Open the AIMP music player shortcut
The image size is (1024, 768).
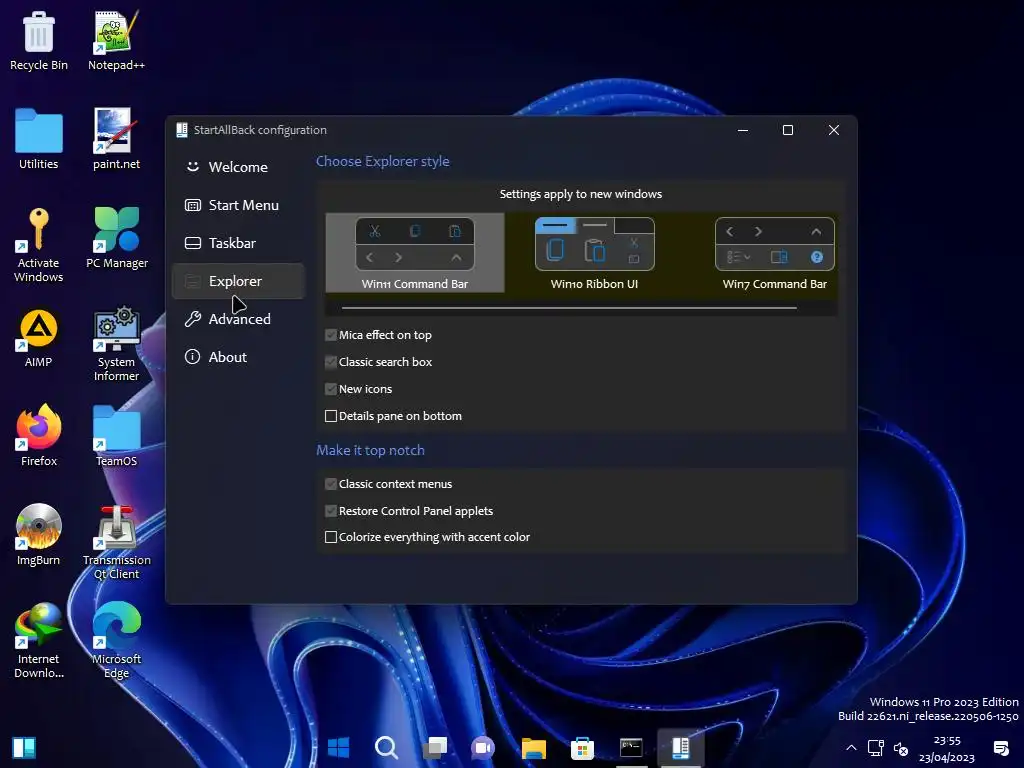coord(39,338)
